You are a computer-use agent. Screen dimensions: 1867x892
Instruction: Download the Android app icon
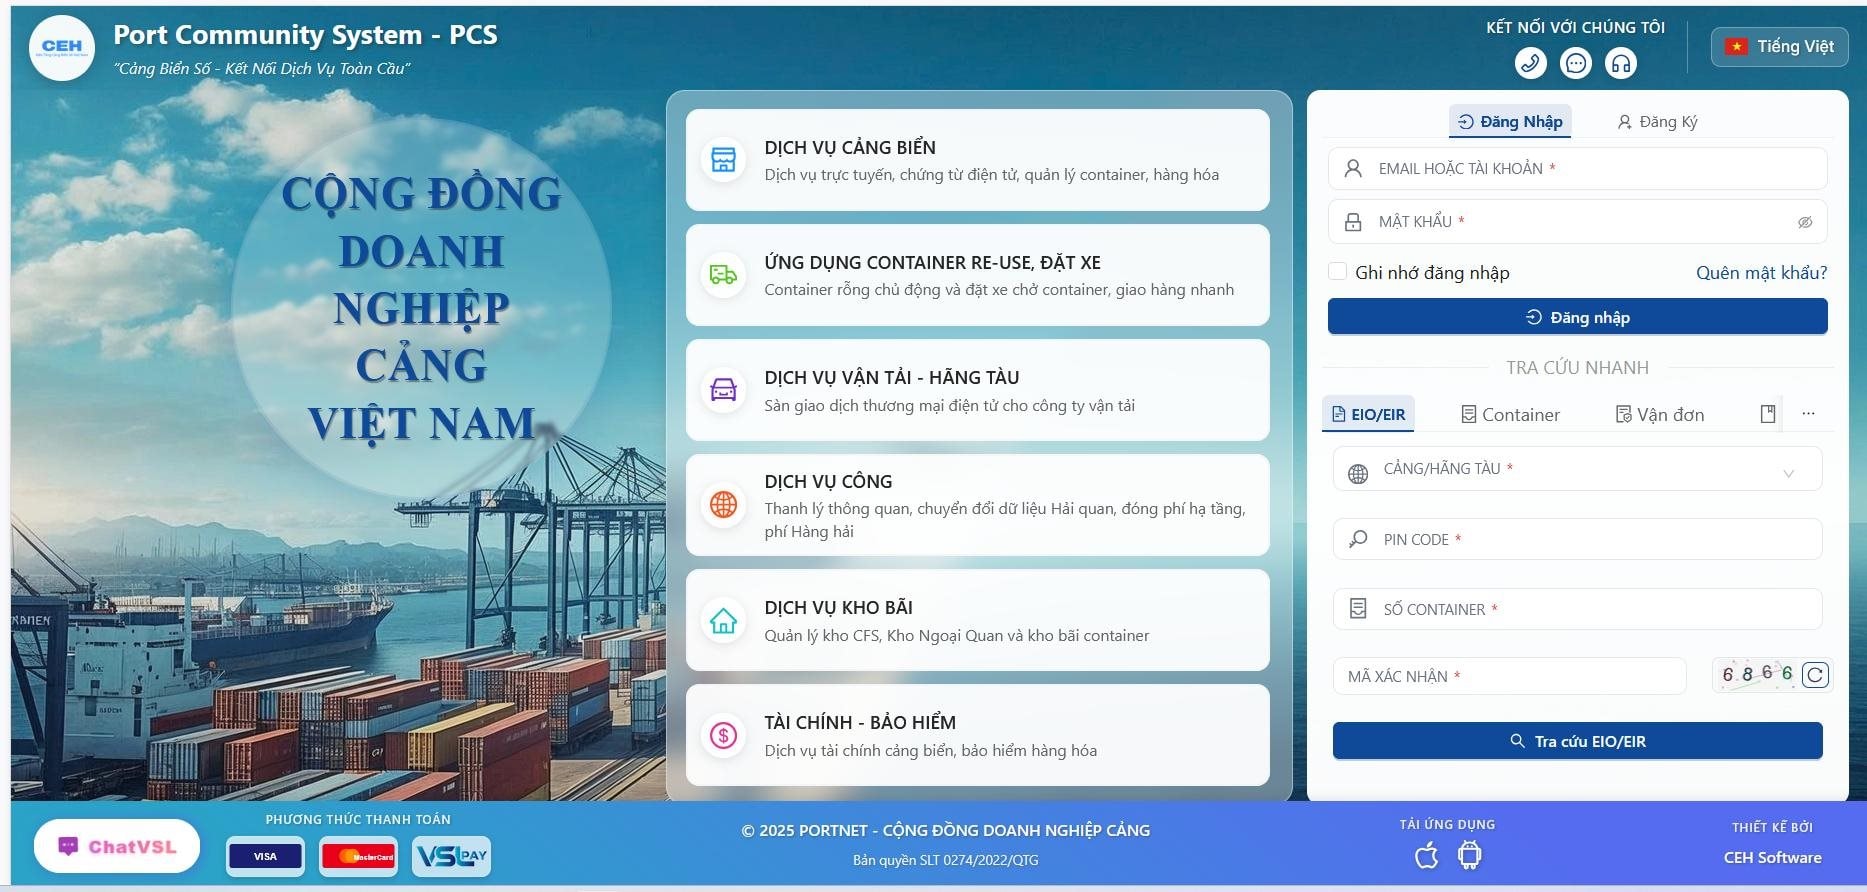1469,855
